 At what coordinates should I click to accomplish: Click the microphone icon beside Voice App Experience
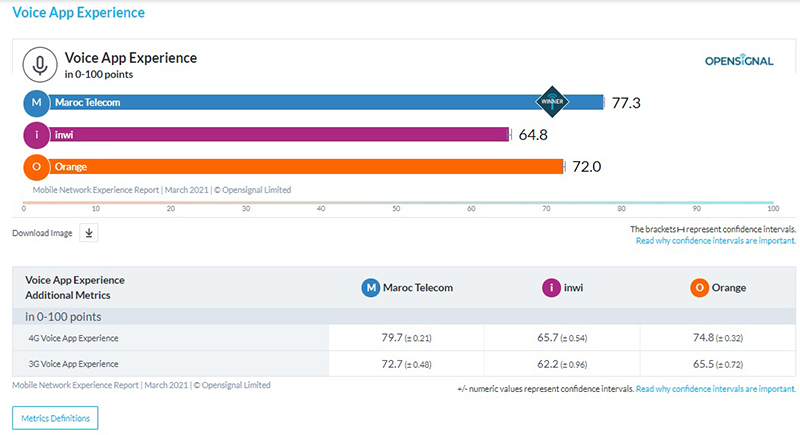(x=40, y=65)
